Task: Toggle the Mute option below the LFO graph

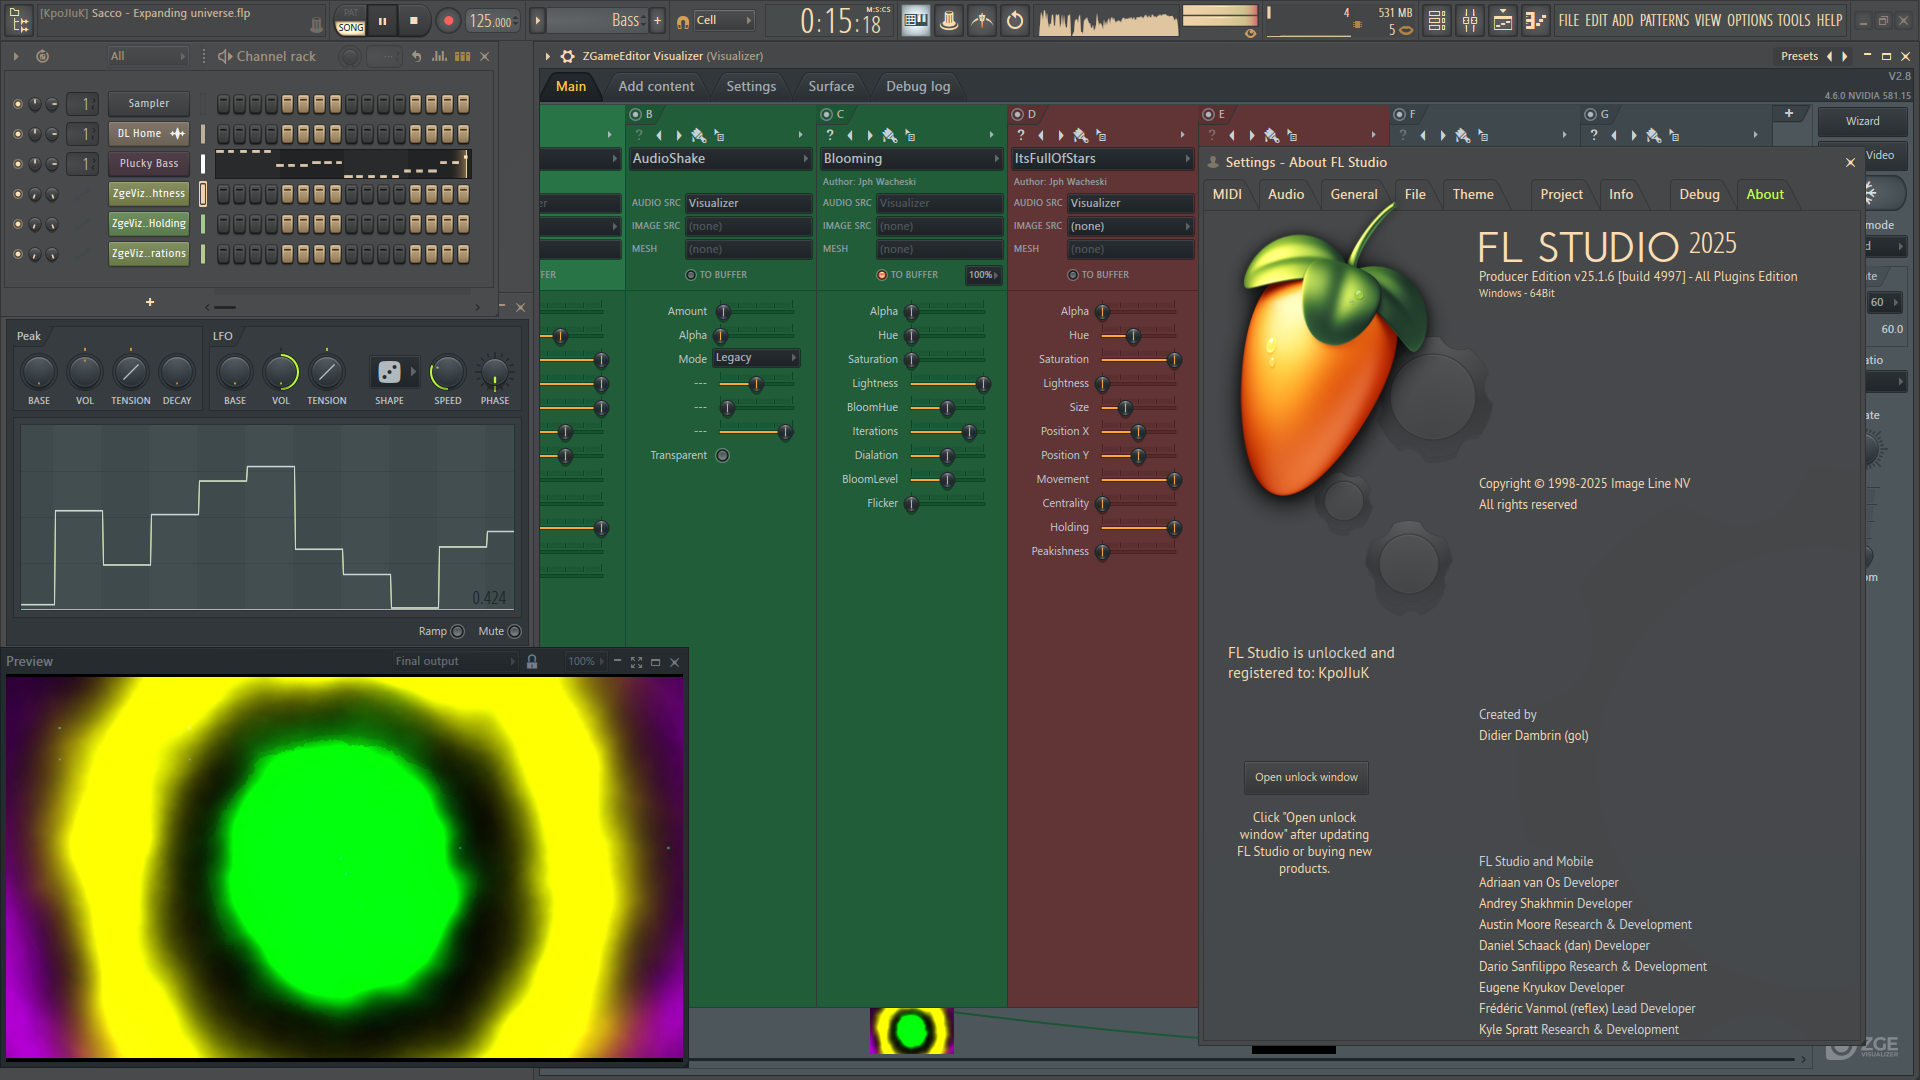Action: [514, 631]
